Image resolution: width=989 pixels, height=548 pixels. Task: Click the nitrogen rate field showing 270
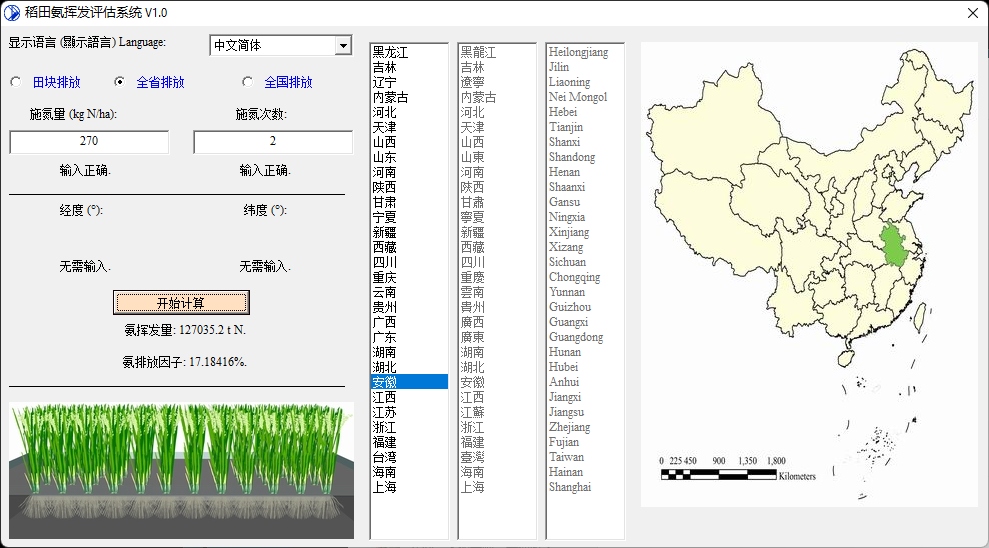(x=89, y=142)
